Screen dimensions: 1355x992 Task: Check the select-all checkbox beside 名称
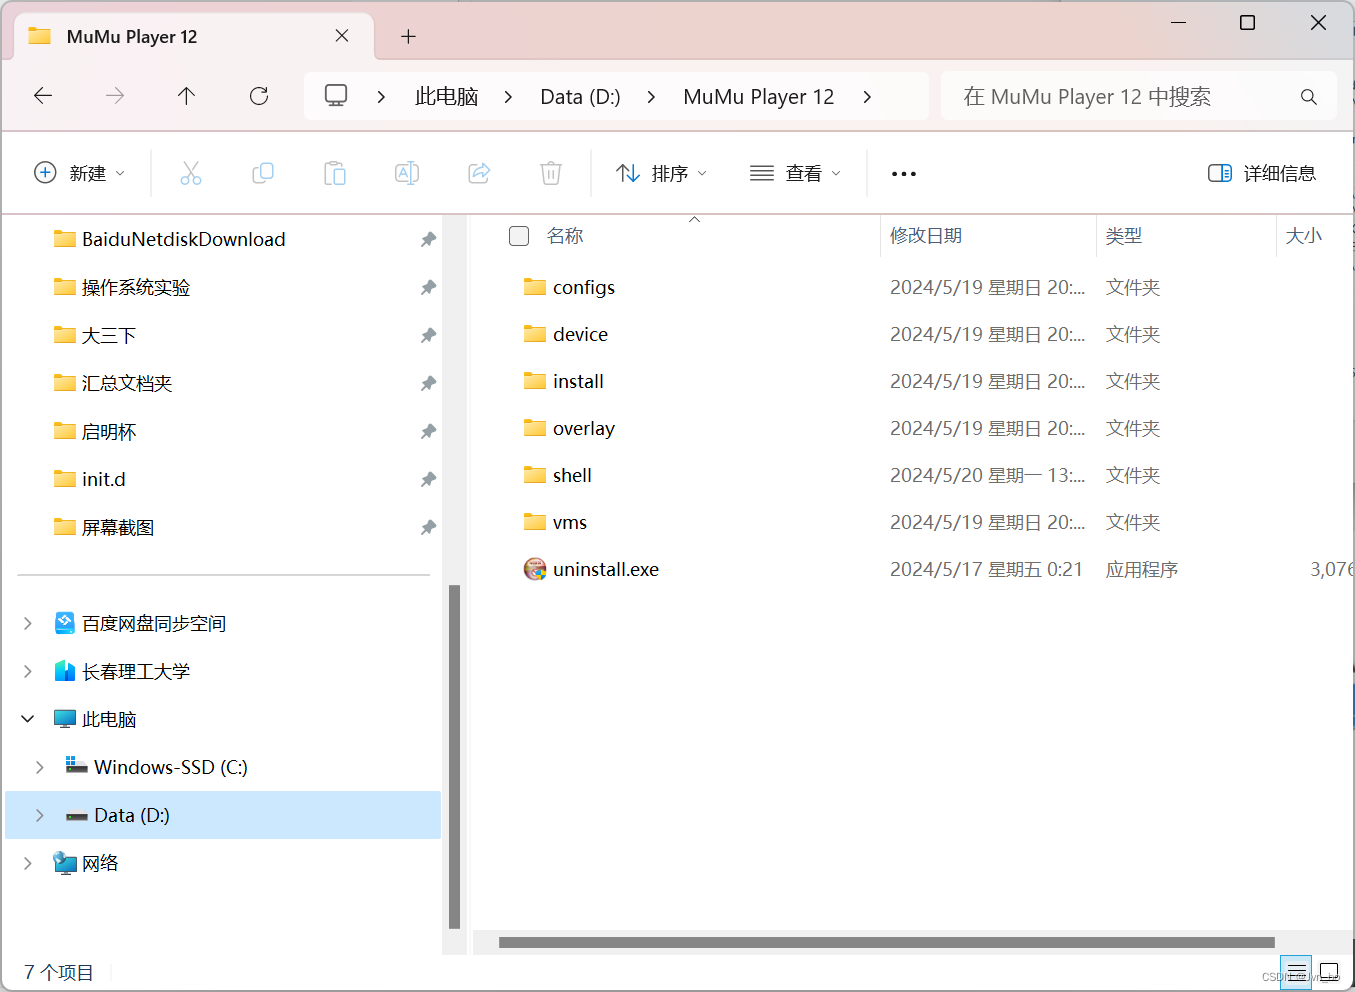coord(519,235)
